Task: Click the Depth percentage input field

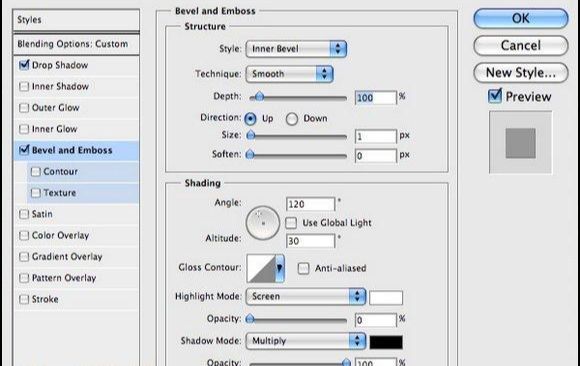Action: 375,98
